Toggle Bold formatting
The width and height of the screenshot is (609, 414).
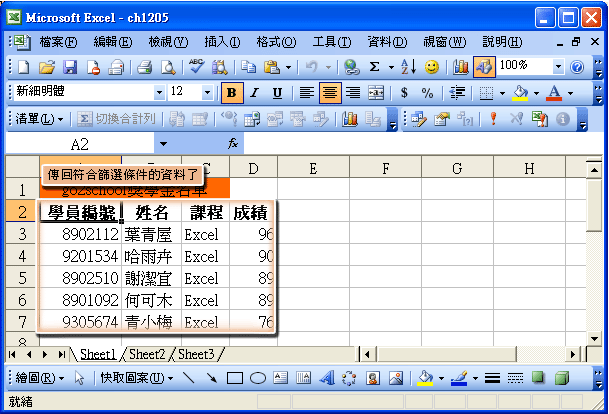233,92
